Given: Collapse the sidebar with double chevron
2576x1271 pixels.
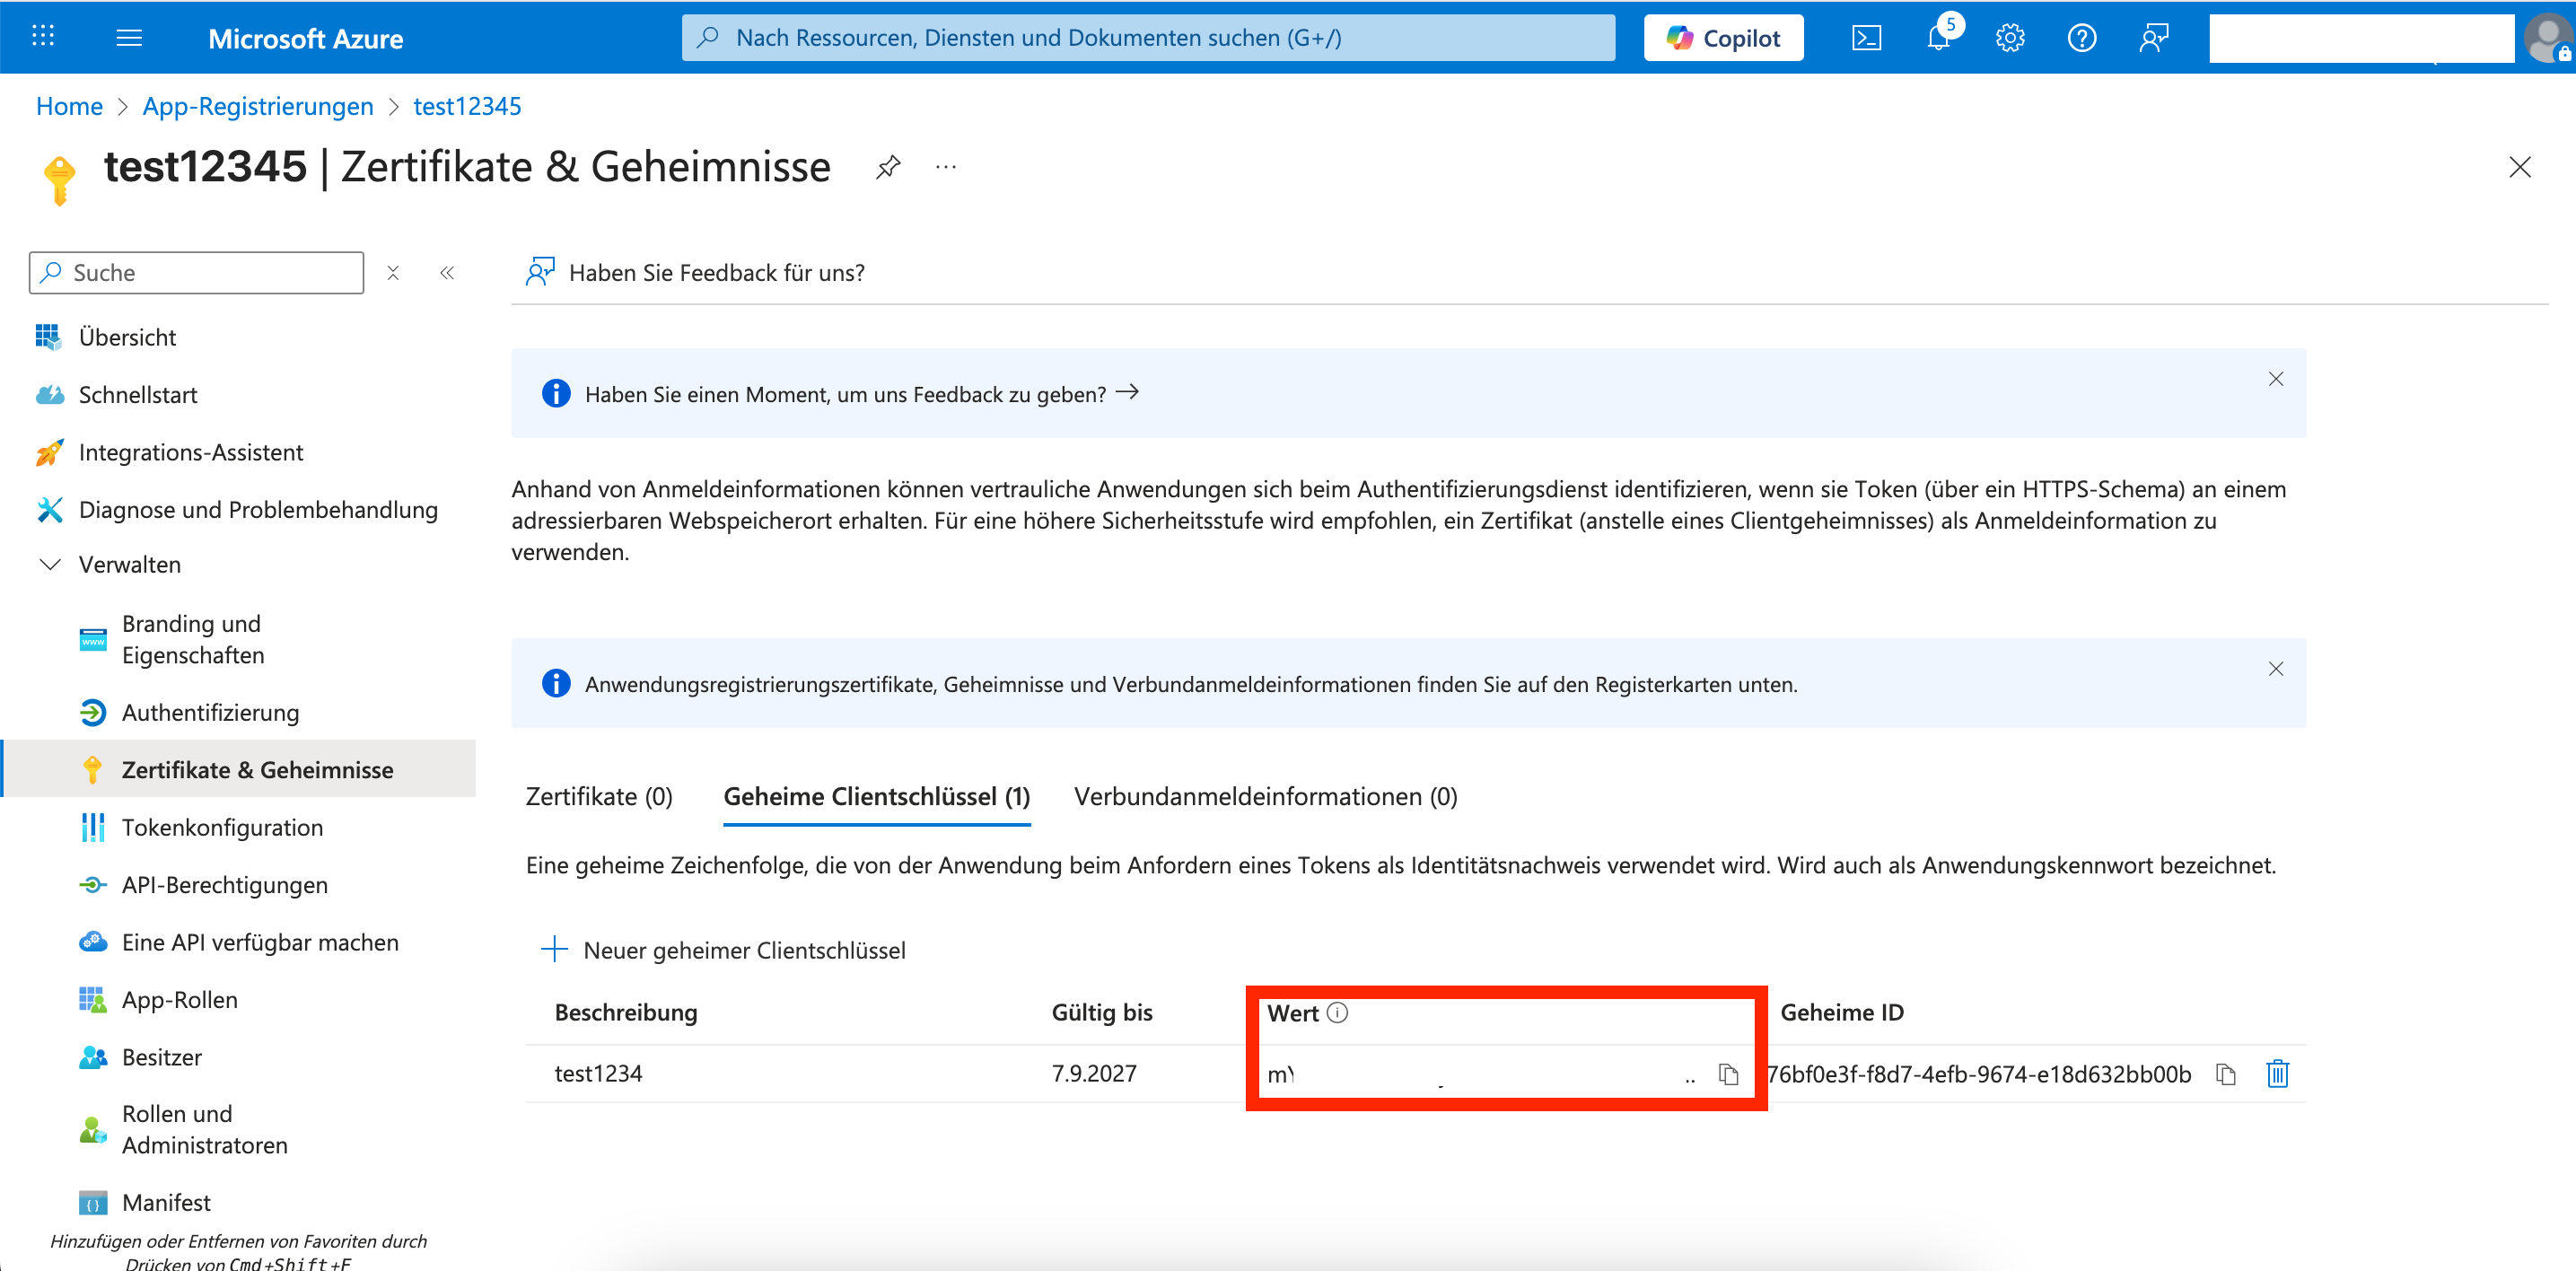Looking at the screenshot, I should [x=447, y=273].
